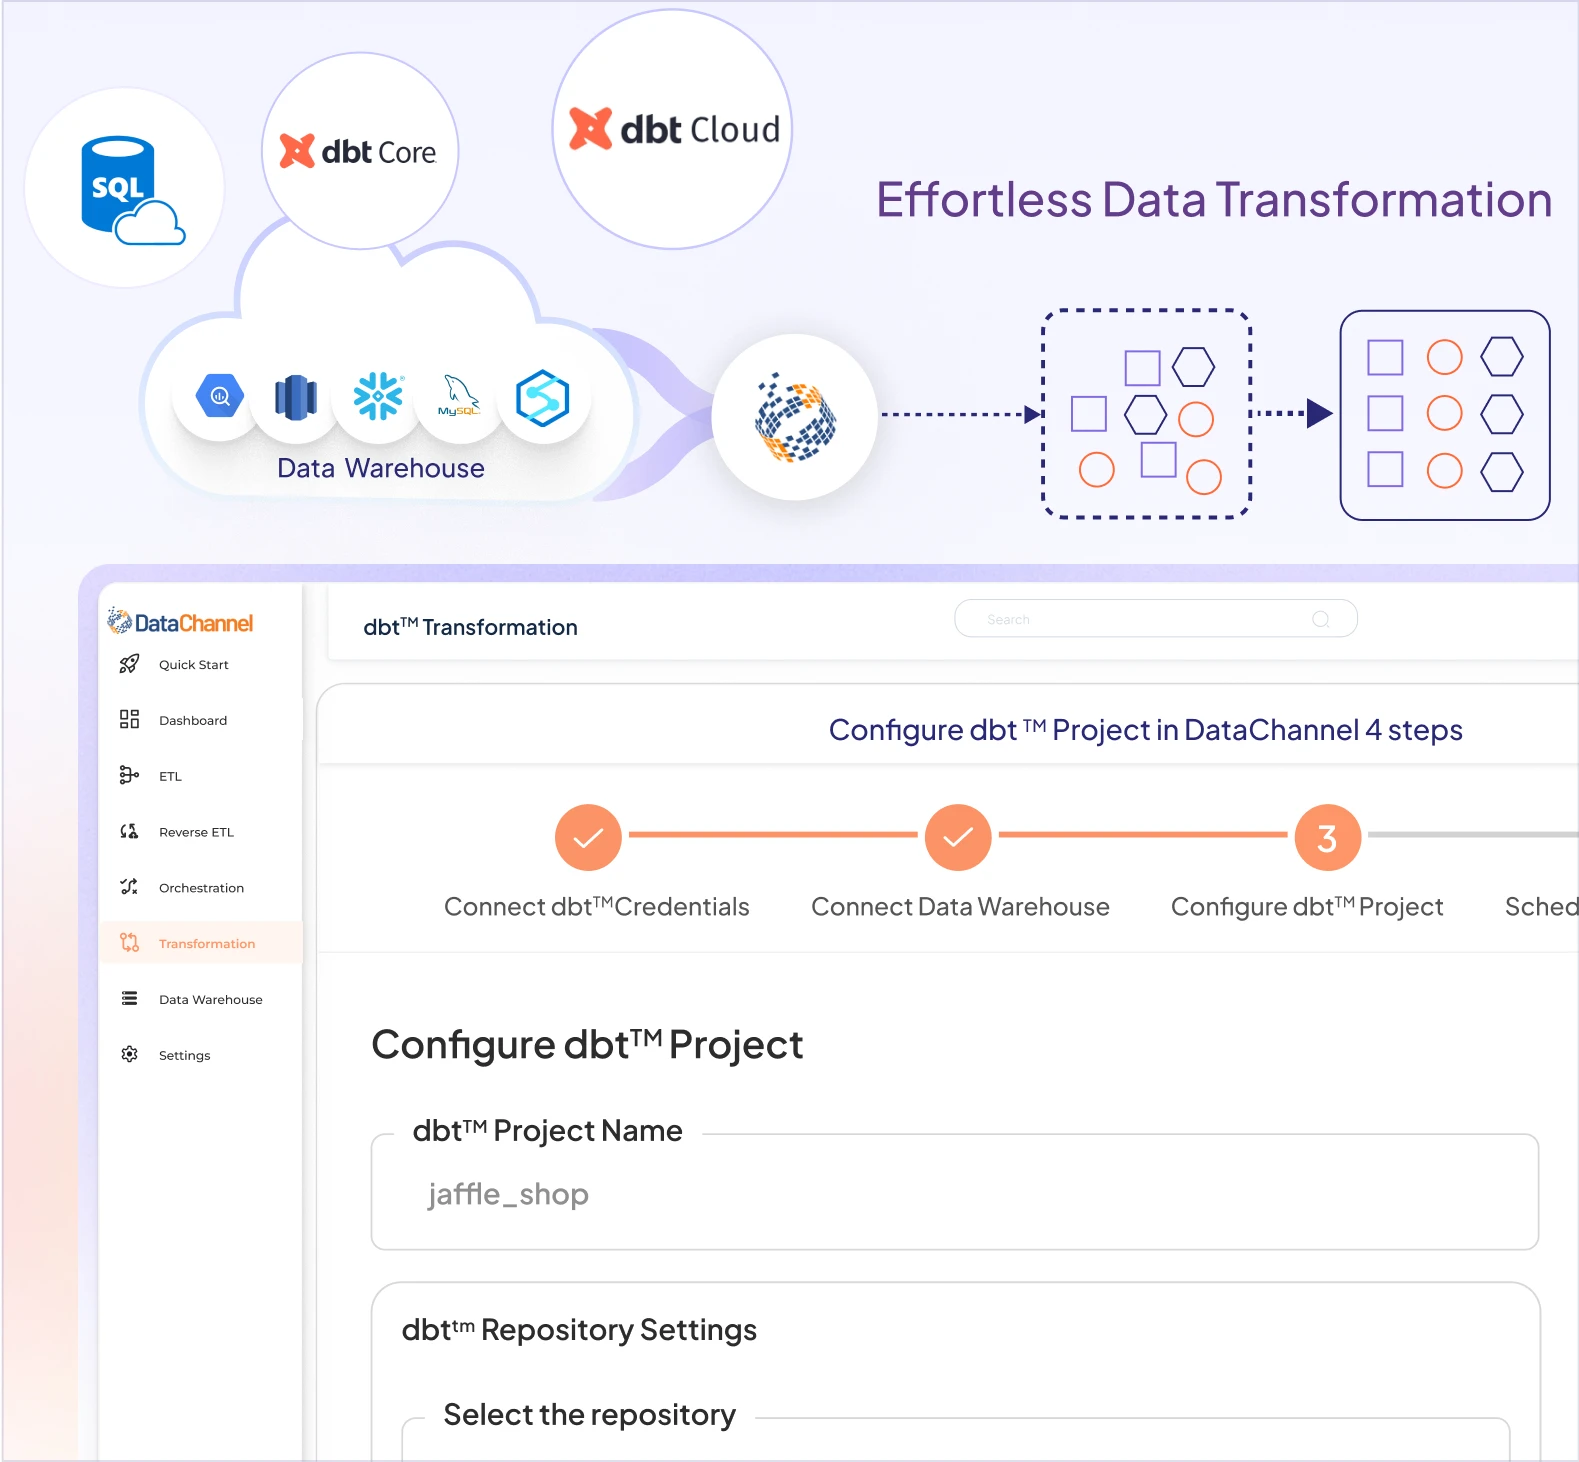Image resolution: width=1579 pixels, height=1462 pixels.
Task: Open Settings from sidebar
Action: coord(200,1055)
